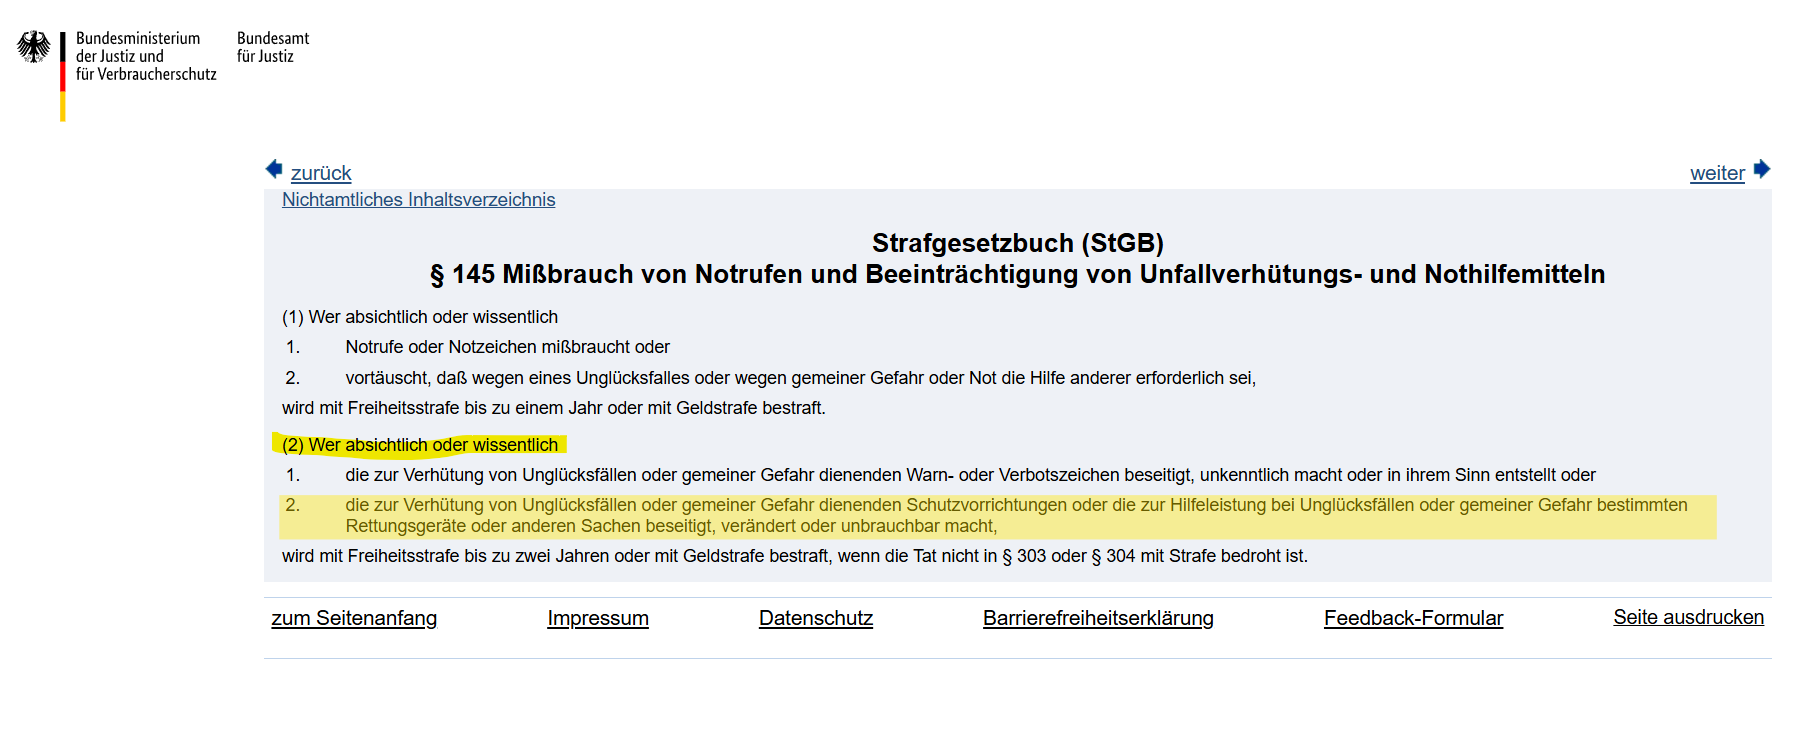Click the blue back arrow icon
Screen dimensions: 1816x733
274,169
